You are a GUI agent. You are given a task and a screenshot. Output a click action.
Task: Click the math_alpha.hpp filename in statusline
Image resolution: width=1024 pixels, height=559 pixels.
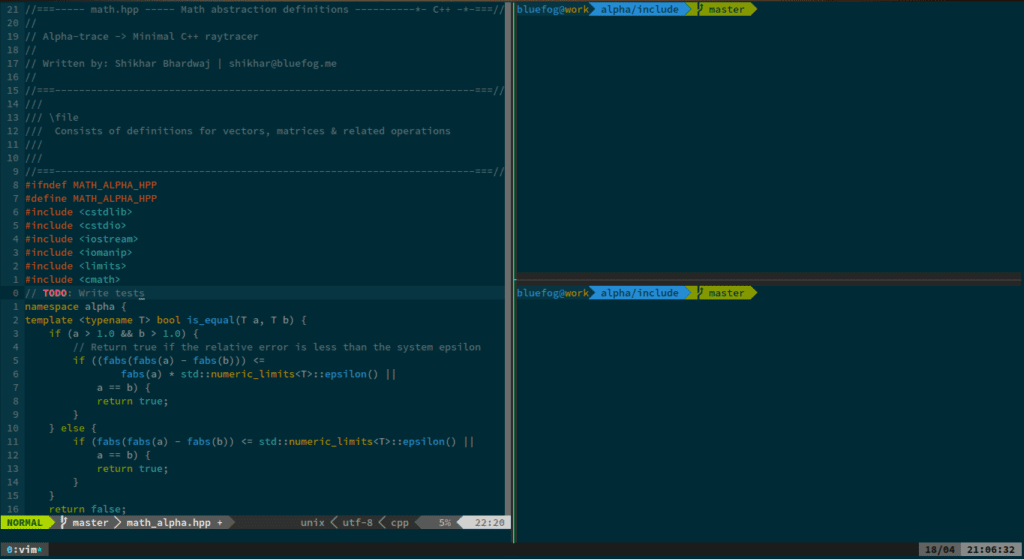166,522
